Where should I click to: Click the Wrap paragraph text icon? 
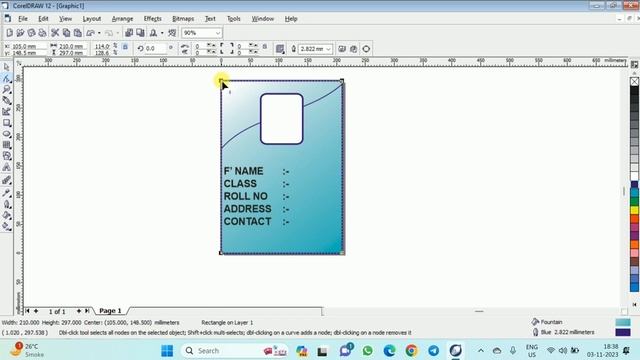point(280,49)
